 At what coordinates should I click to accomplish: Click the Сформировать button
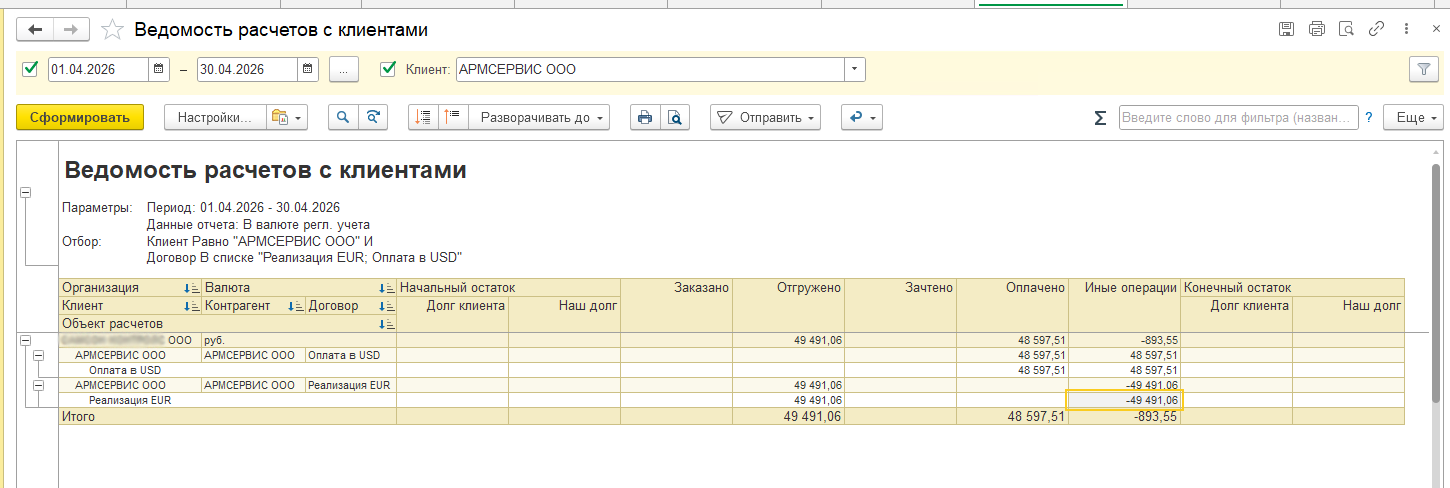(x=80, y=118)
